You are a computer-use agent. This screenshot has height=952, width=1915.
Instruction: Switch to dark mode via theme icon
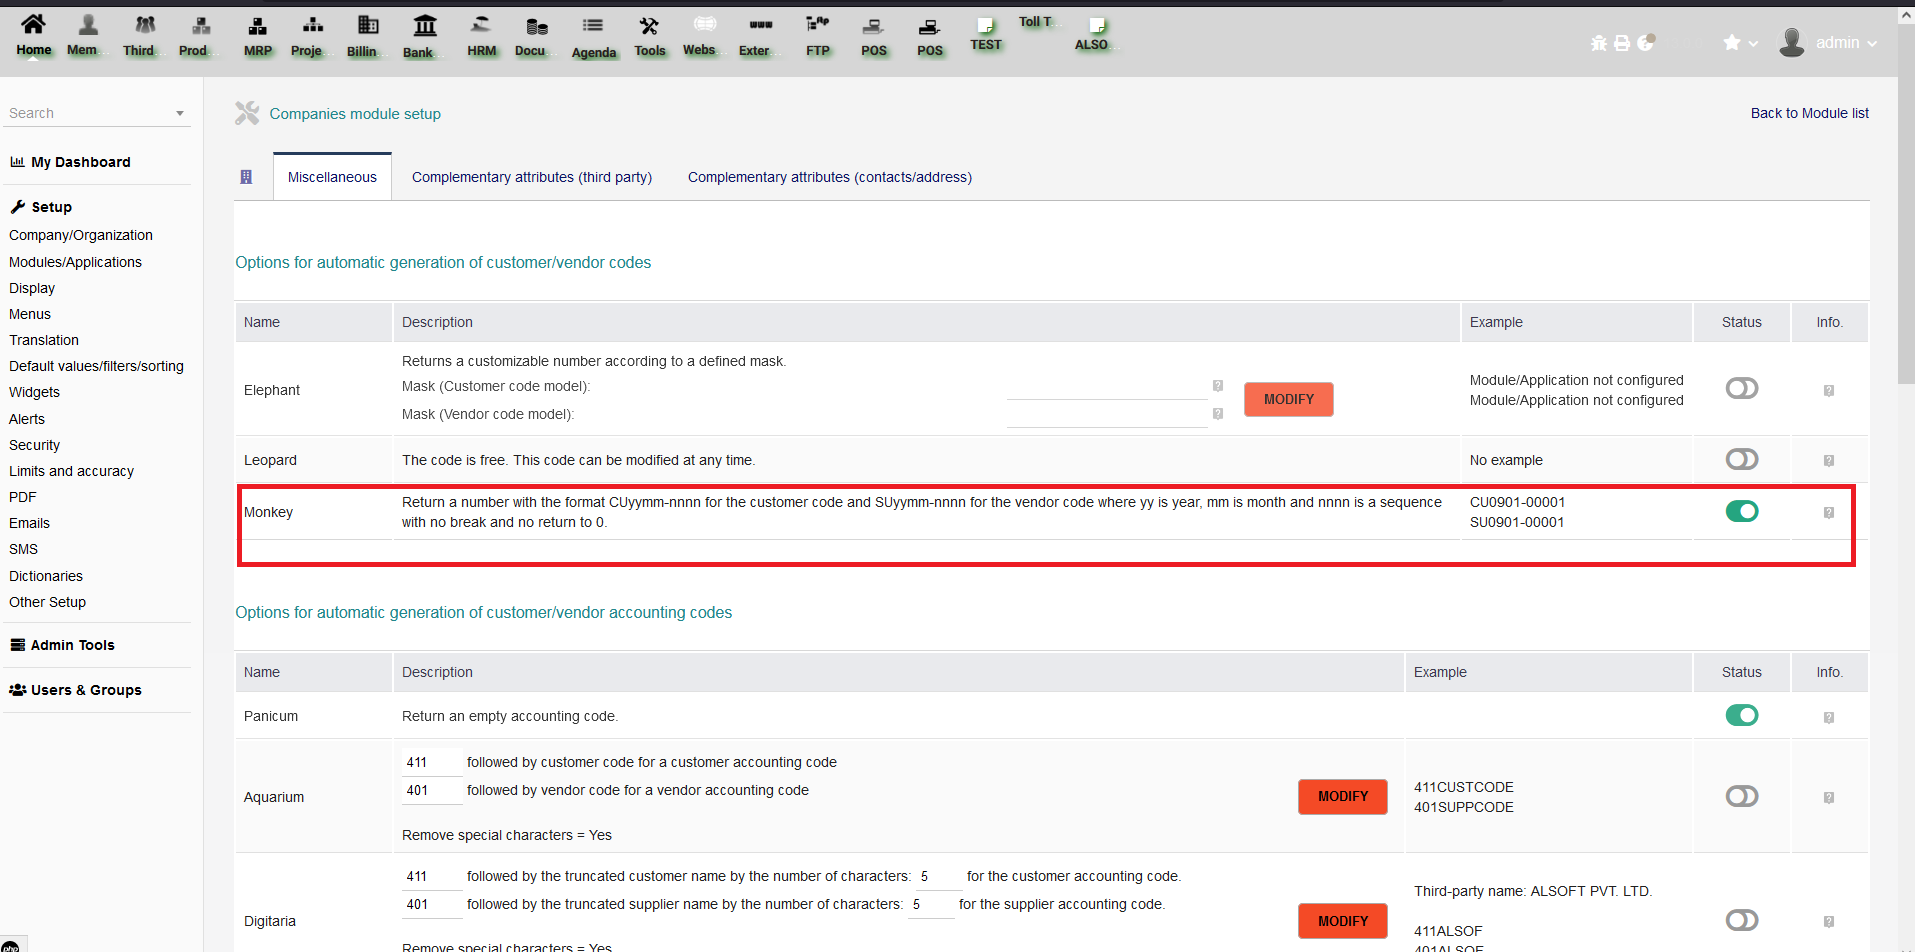point(1646,43)
